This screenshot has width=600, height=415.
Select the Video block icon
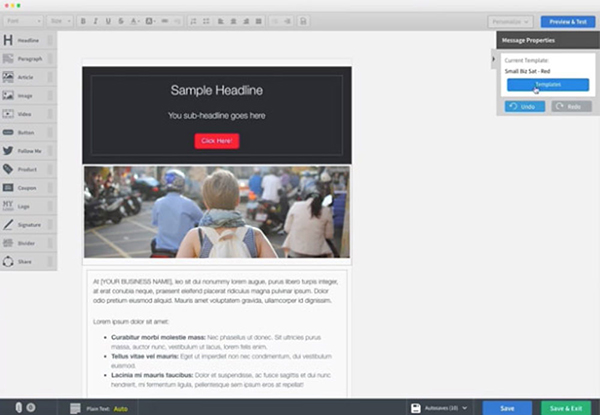[x=8, y=114]
